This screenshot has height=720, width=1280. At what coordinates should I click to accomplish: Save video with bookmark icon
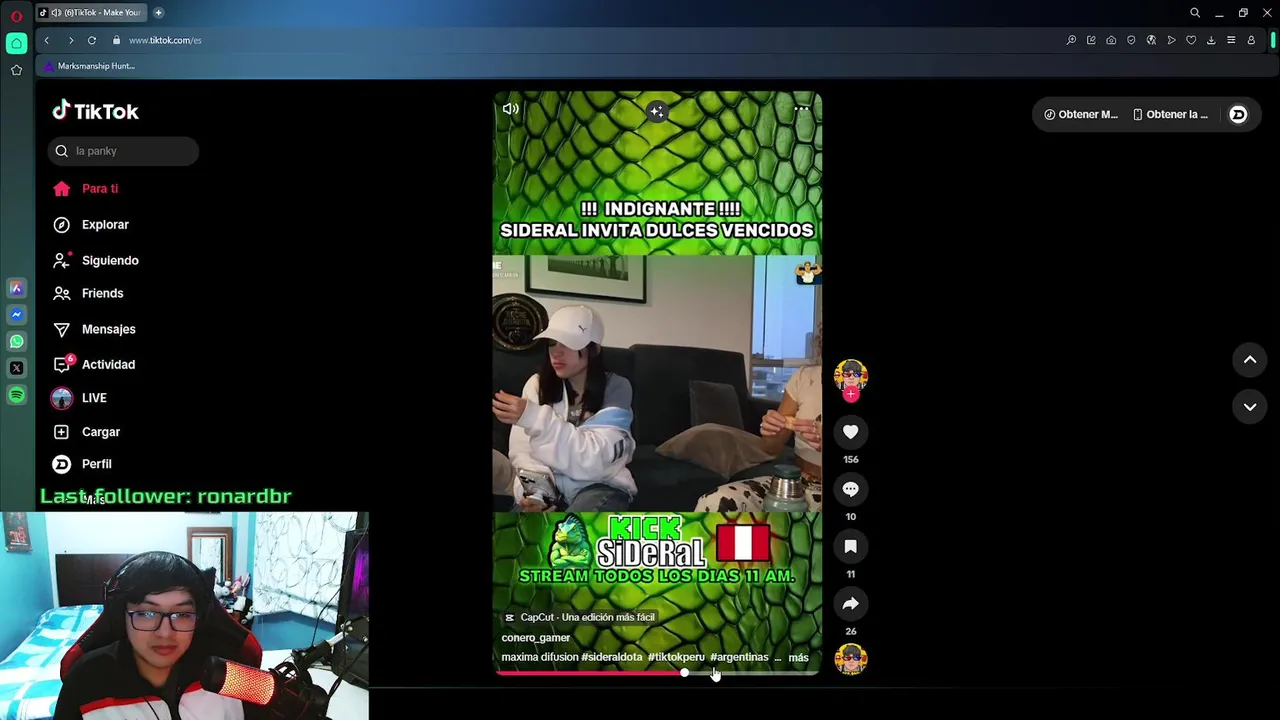click(x=851, y=547)
